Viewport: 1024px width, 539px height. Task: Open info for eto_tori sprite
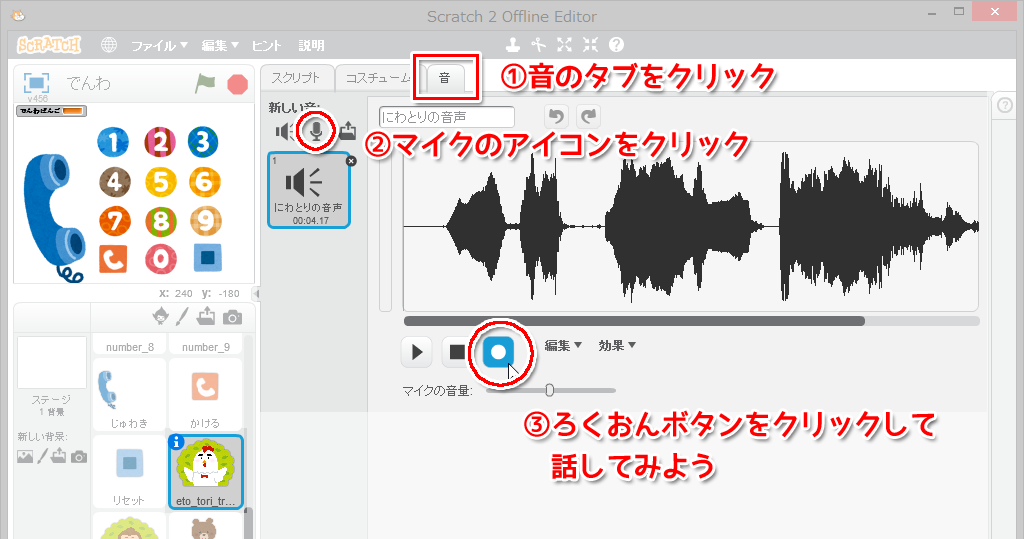tap(176, 442)
